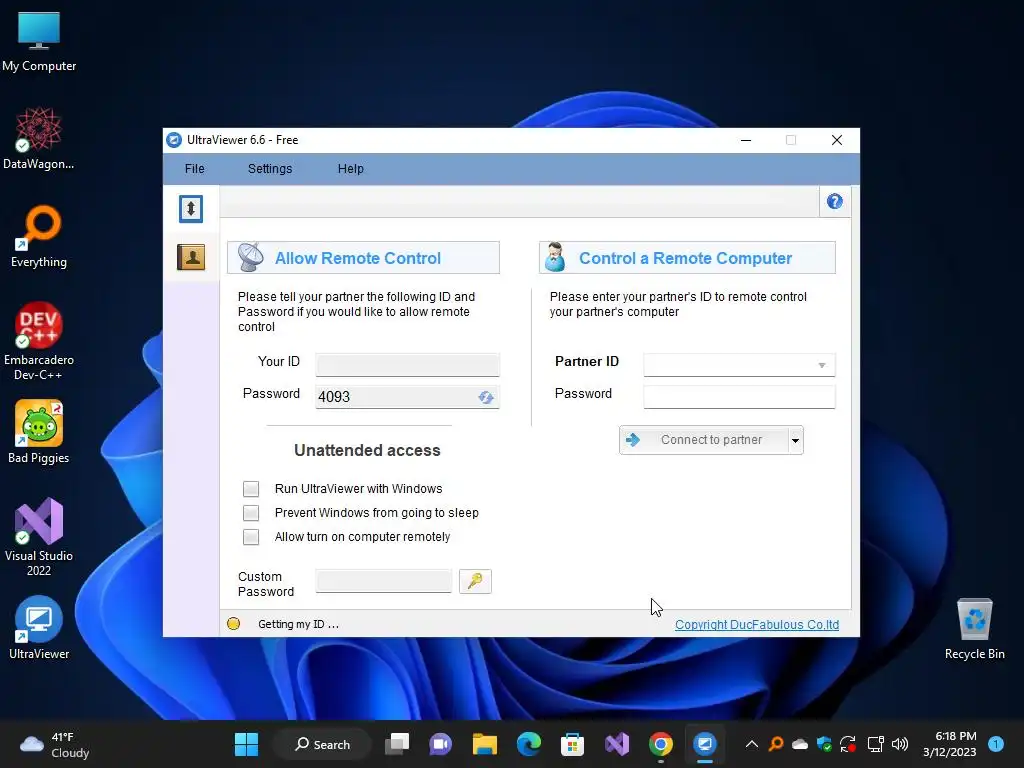Image resolution: width=1024 pixels, height=768 pixels.
Task: Open Visual Studio from the taskbar
Action: point(616,744)
